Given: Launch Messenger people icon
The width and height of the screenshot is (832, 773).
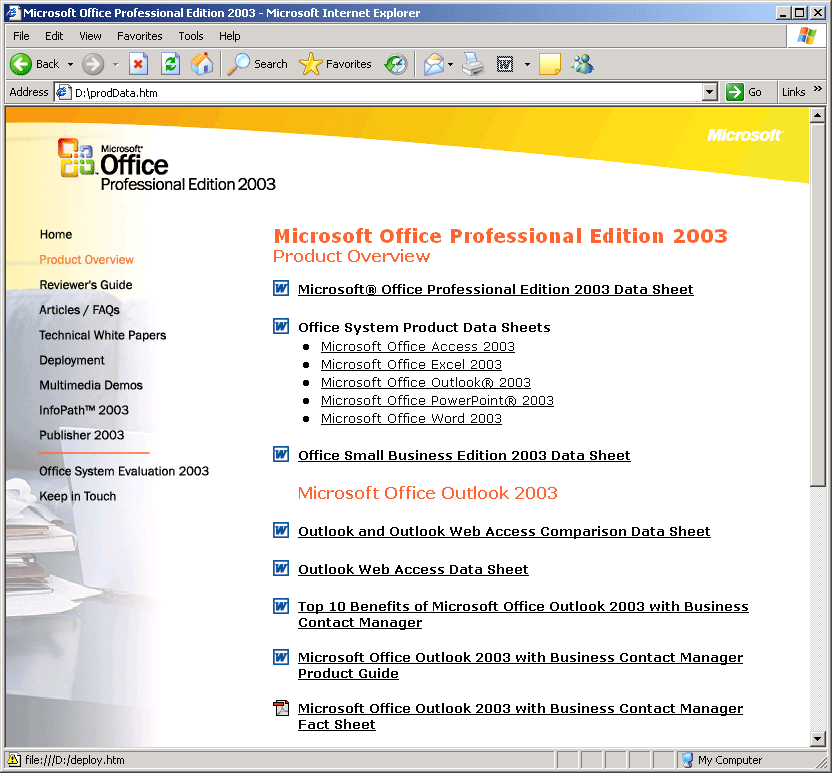Looking at the screenshot, I should tap(582, 64).
